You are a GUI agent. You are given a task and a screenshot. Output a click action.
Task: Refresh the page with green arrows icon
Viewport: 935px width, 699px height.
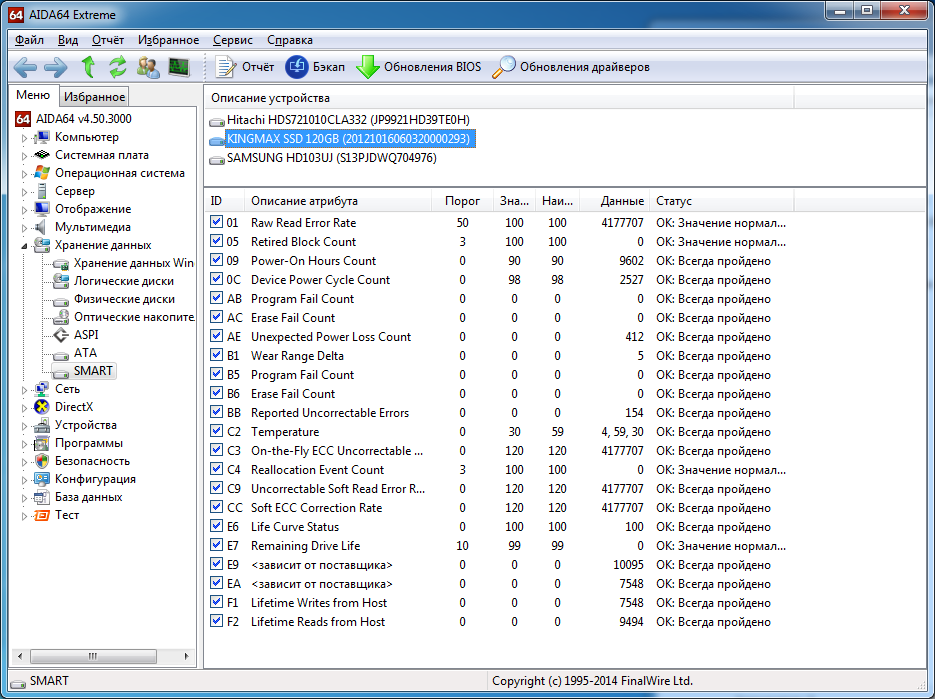pos(117,67)
